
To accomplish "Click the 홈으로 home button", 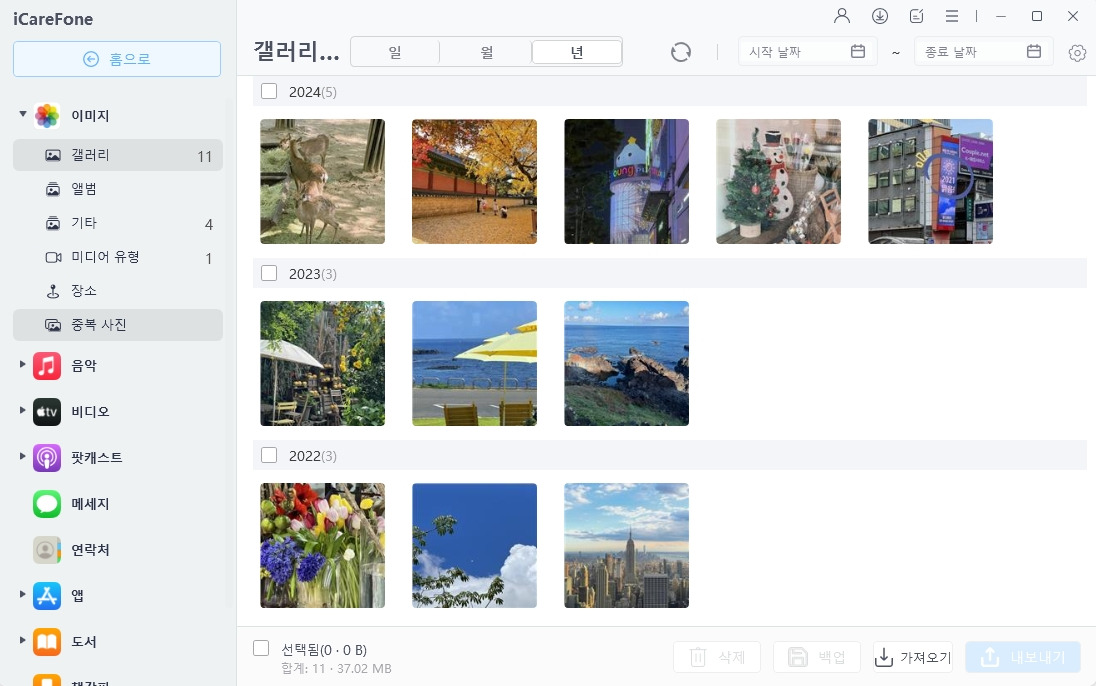I will [117, 59].
